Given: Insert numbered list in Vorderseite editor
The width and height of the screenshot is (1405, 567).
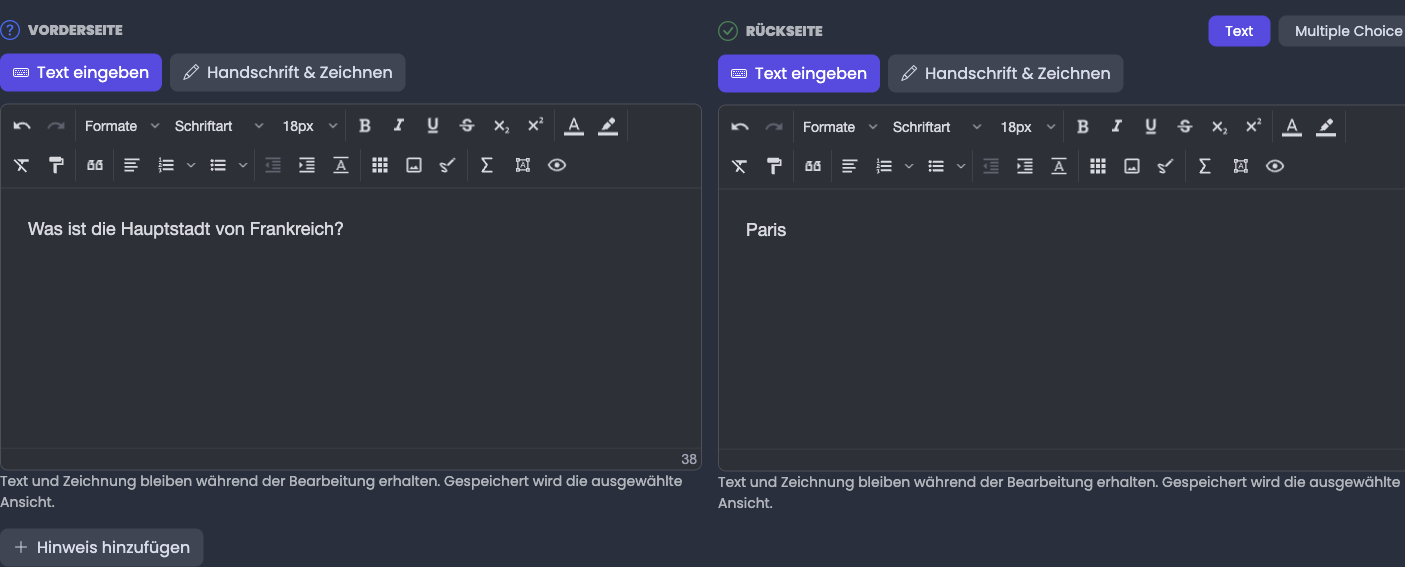Looking at the screenshot, I should [x=166, y=166].
